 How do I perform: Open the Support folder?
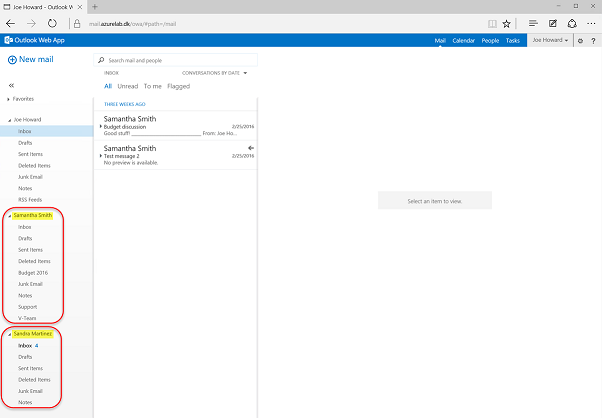(x=27, y=307)
